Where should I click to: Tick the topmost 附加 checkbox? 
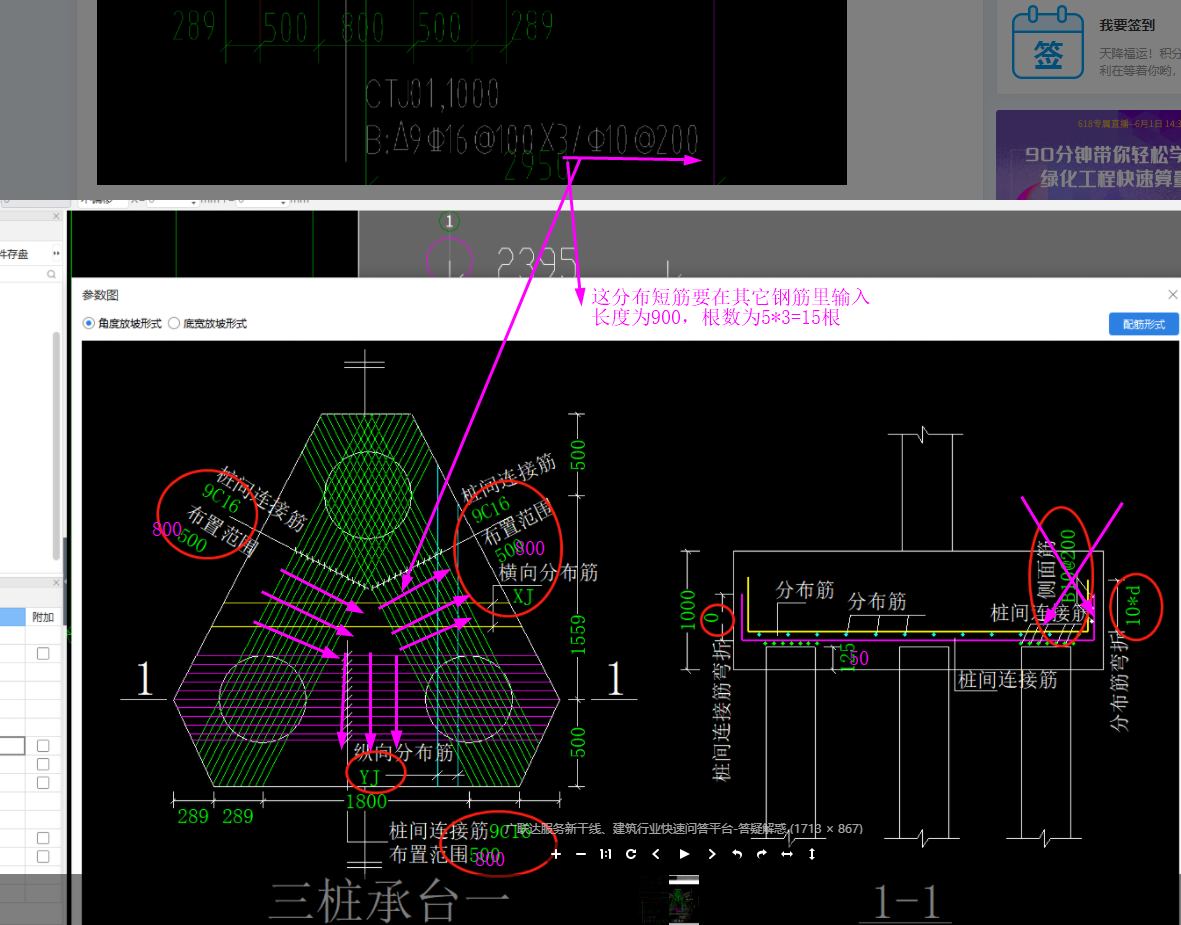point(43,654)
